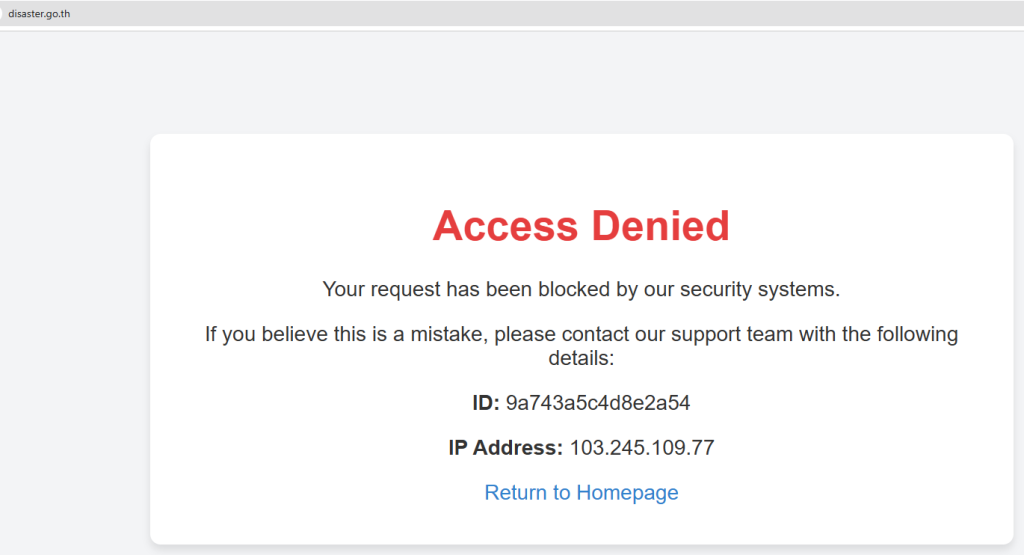Click the words "security systems"
The image size is (1024, 555).
(759, 289)
